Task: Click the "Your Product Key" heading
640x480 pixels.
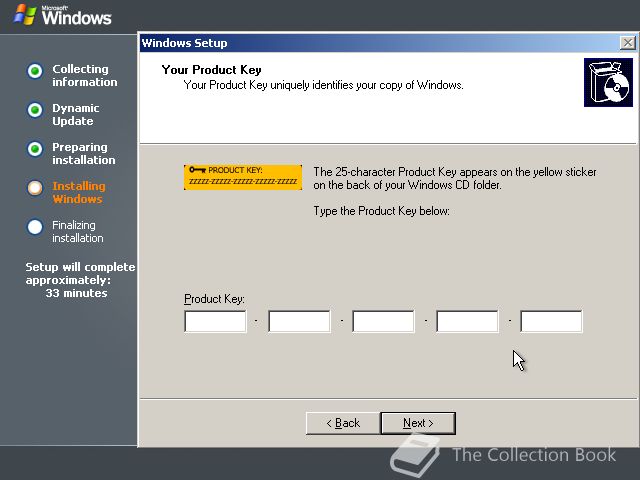Action: coord(211,70)
